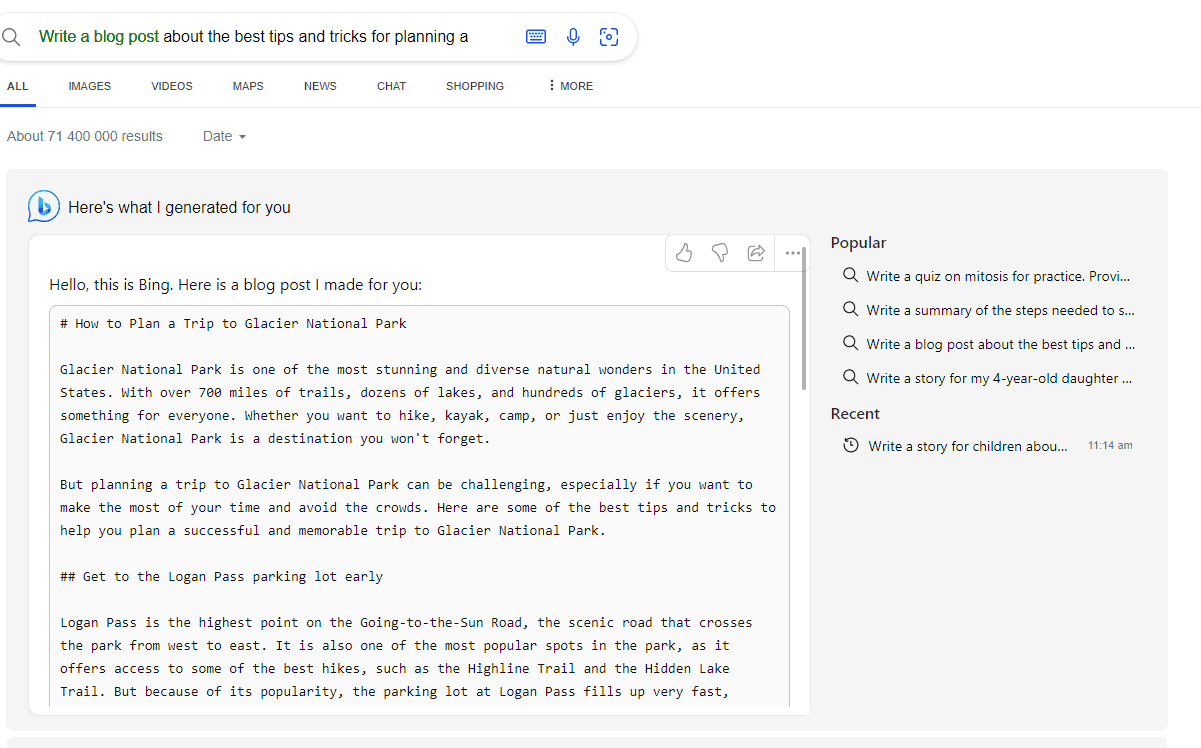Screen dimensions: 1201x748
Task: Click the magnifying glass search icon
Action: click(12, 37)
